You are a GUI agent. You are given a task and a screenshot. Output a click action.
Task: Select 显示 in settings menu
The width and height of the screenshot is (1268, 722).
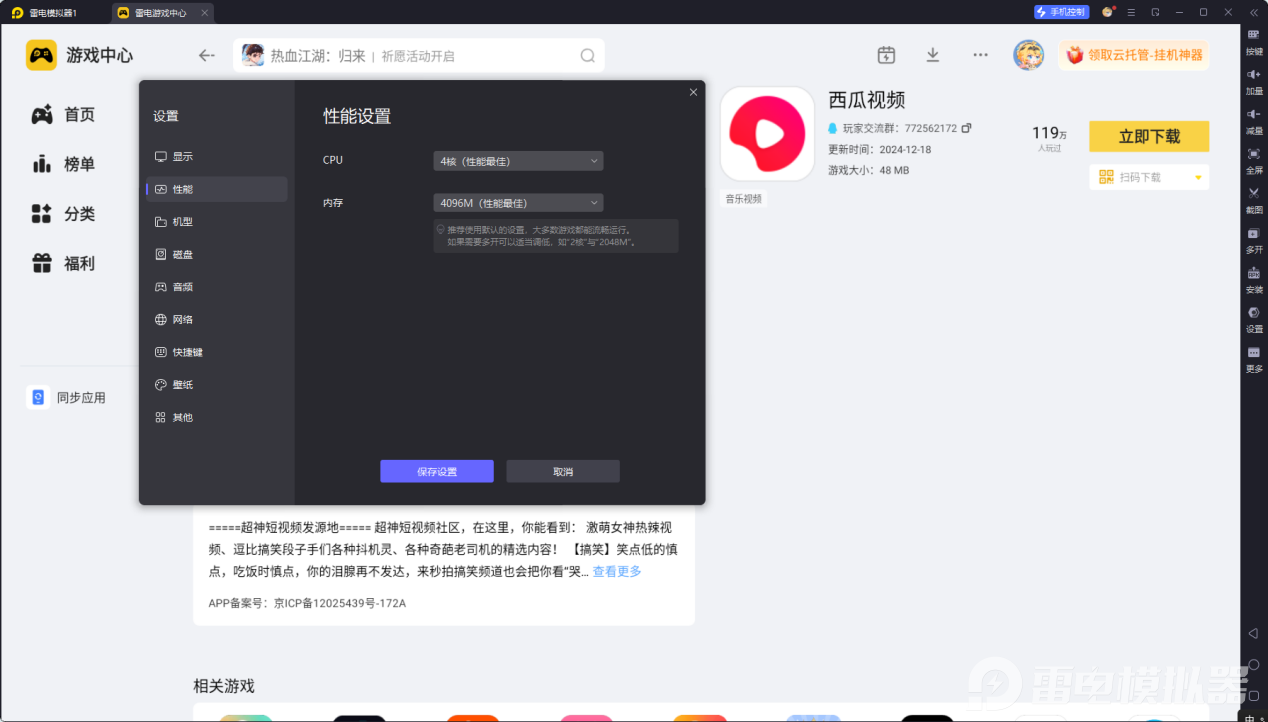(x=217, y=157)
